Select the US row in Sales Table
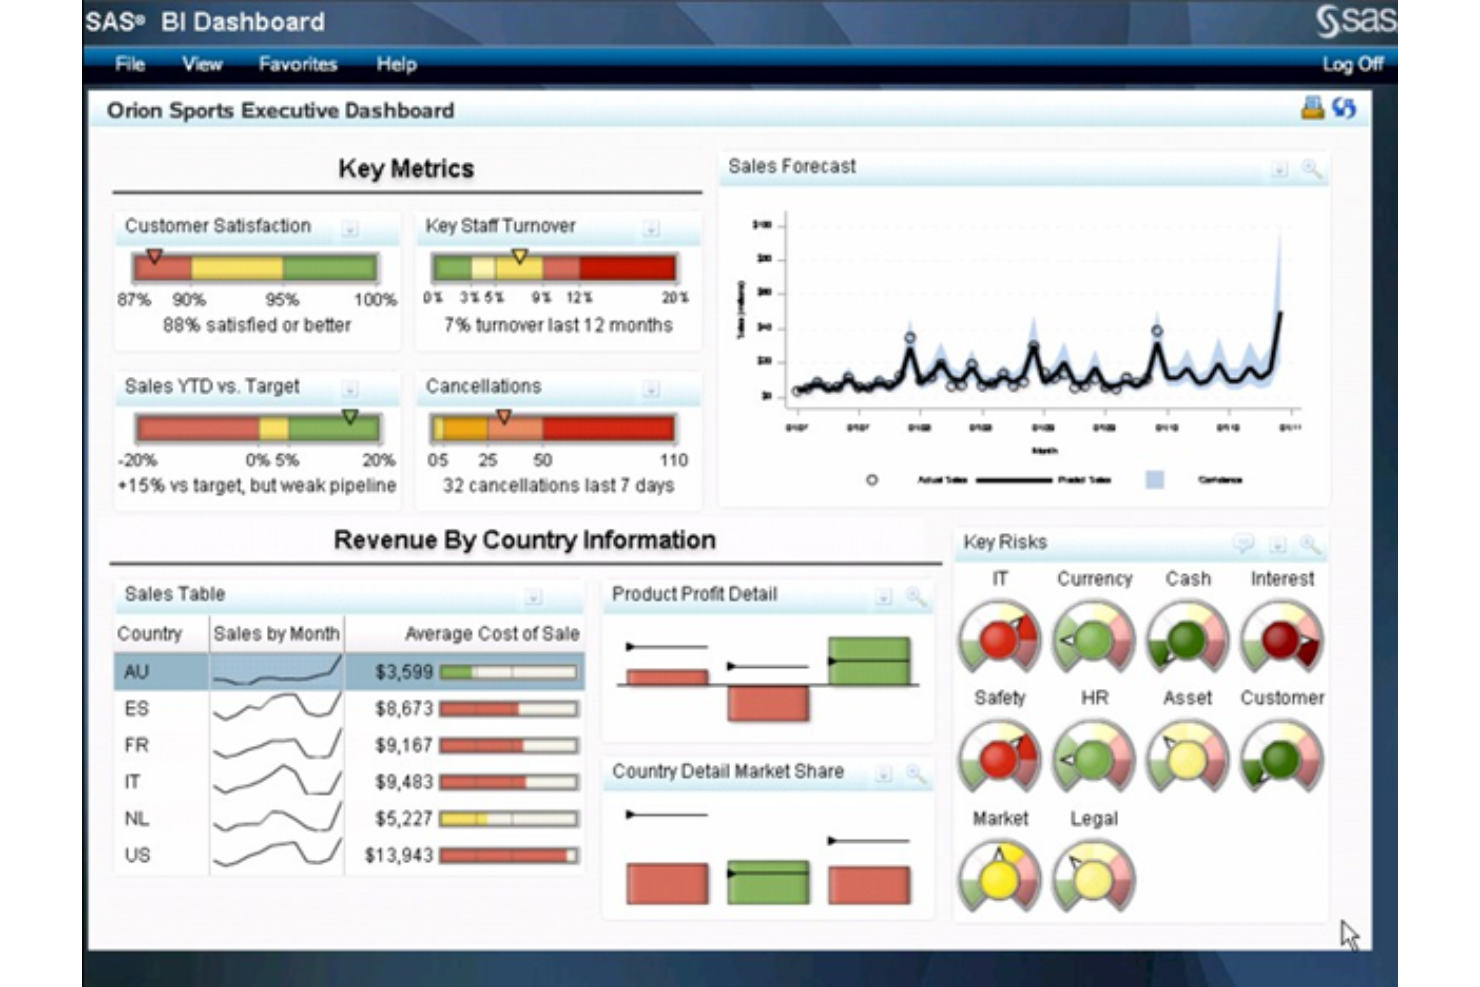The image size is (1480, 987). [349, 856]
